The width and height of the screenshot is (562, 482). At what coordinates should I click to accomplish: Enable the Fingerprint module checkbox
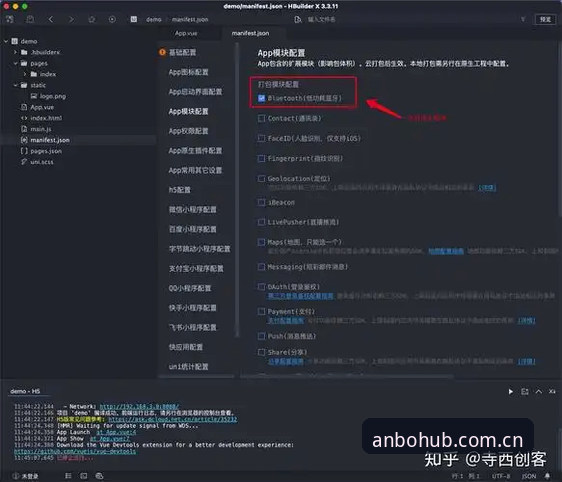click(261, 158)
